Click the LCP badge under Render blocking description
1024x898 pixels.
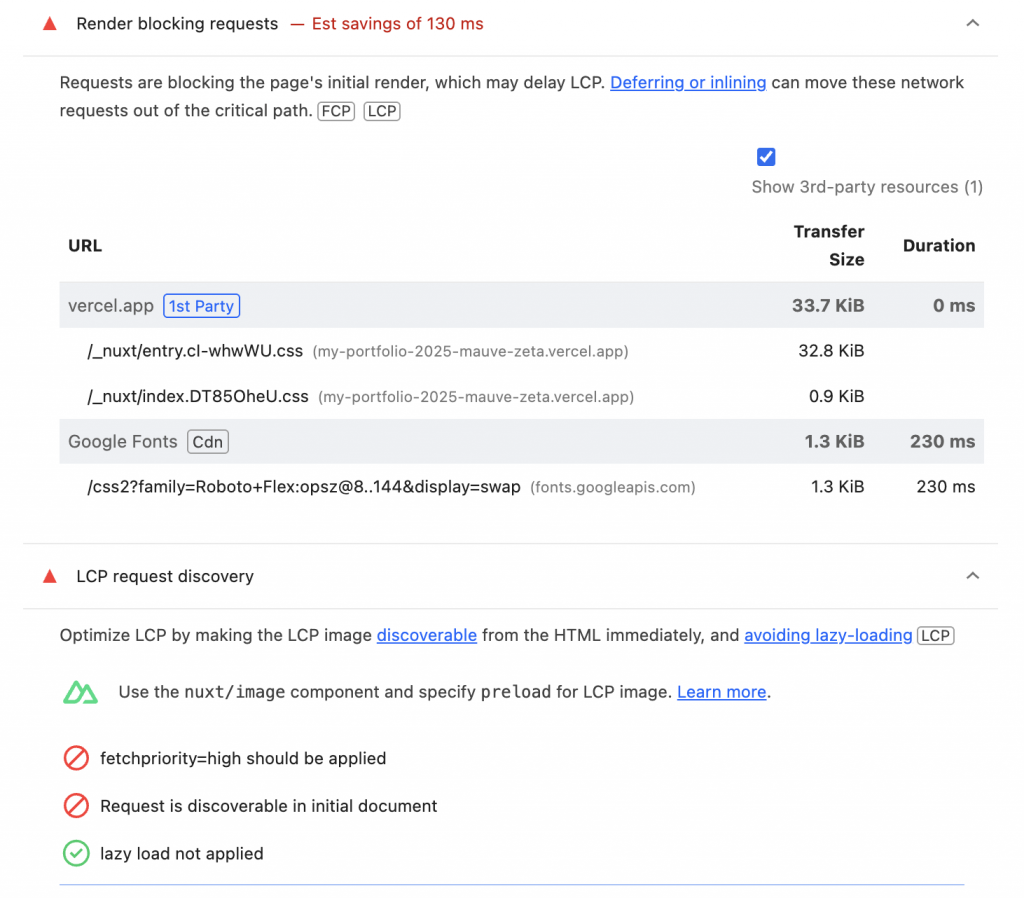[382, 111]
